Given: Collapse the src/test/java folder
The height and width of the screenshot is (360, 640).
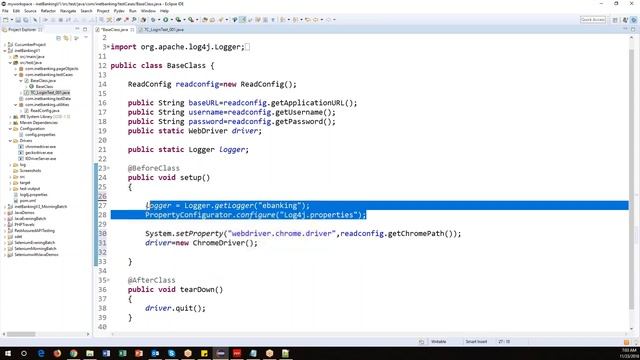Looking at the screenshot, I should [x=11, y=62].
